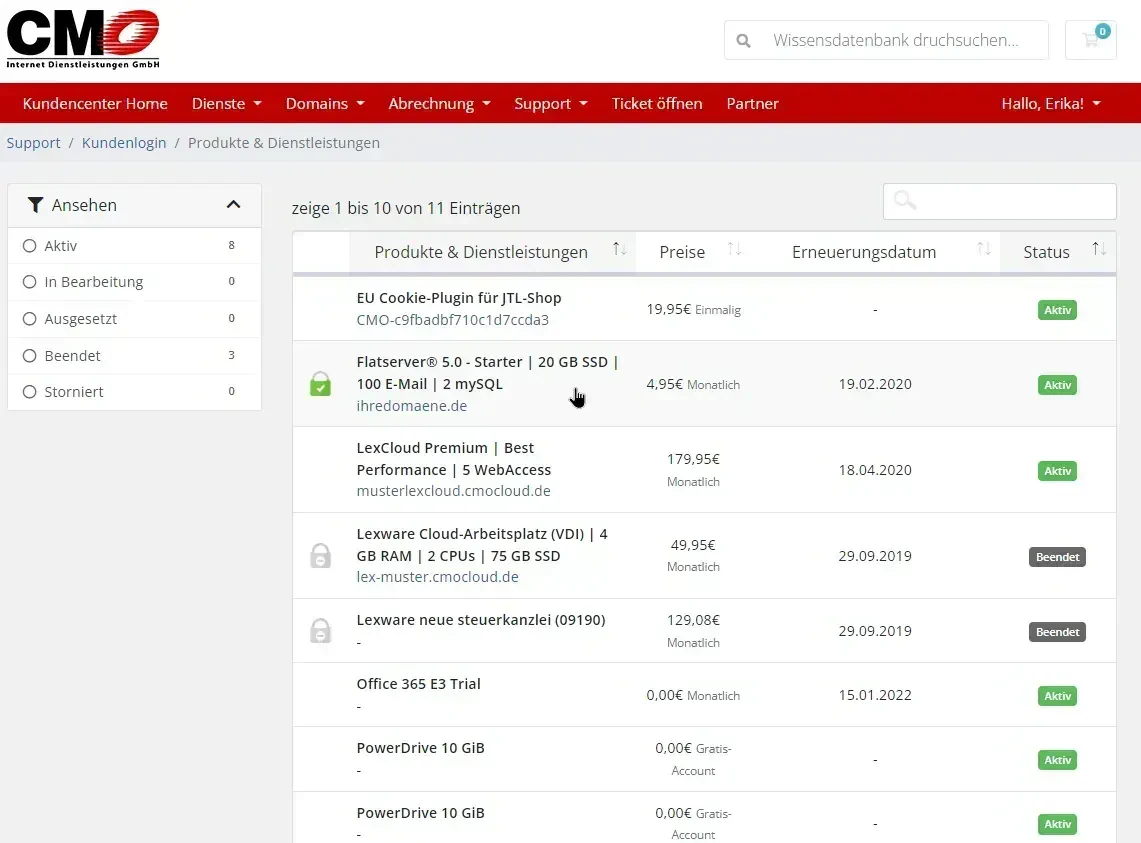Click the table search magnifier icon
The height and width of the screenshot is (843, 1141).
click(x=905, y=201)
